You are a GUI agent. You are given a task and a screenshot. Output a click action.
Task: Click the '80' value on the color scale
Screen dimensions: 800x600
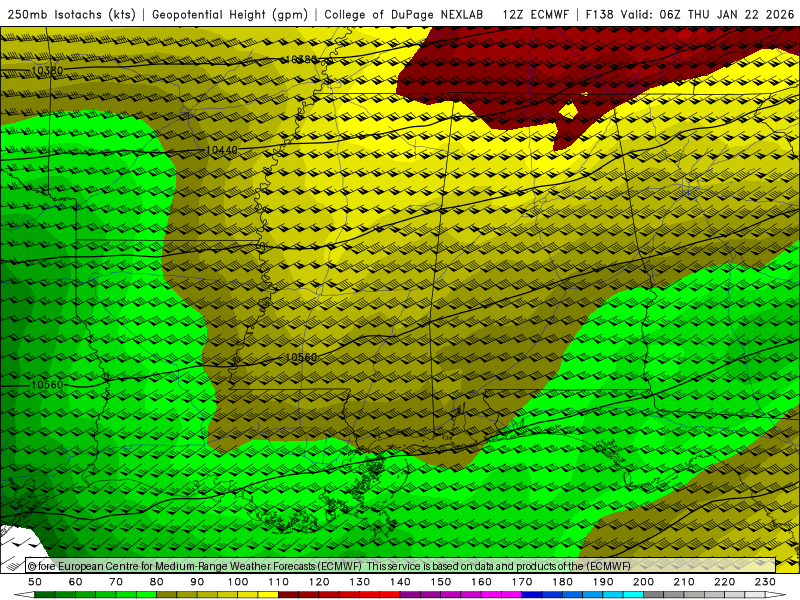[157, 582]
